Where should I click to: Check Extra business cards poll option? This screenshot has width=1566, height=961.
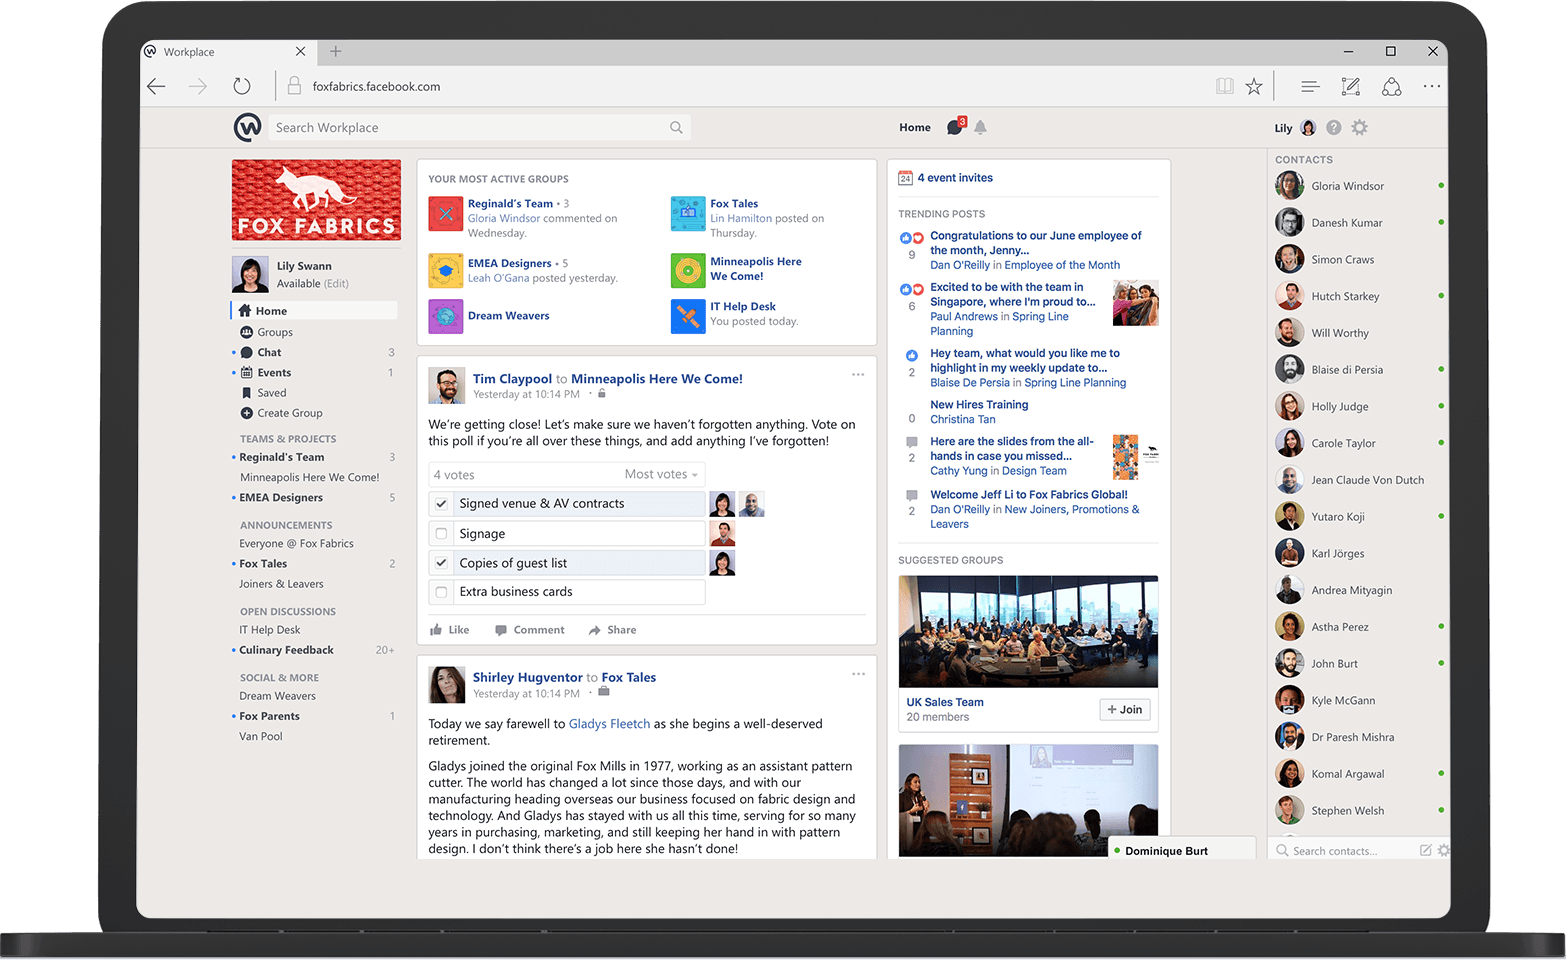[441, 592]
